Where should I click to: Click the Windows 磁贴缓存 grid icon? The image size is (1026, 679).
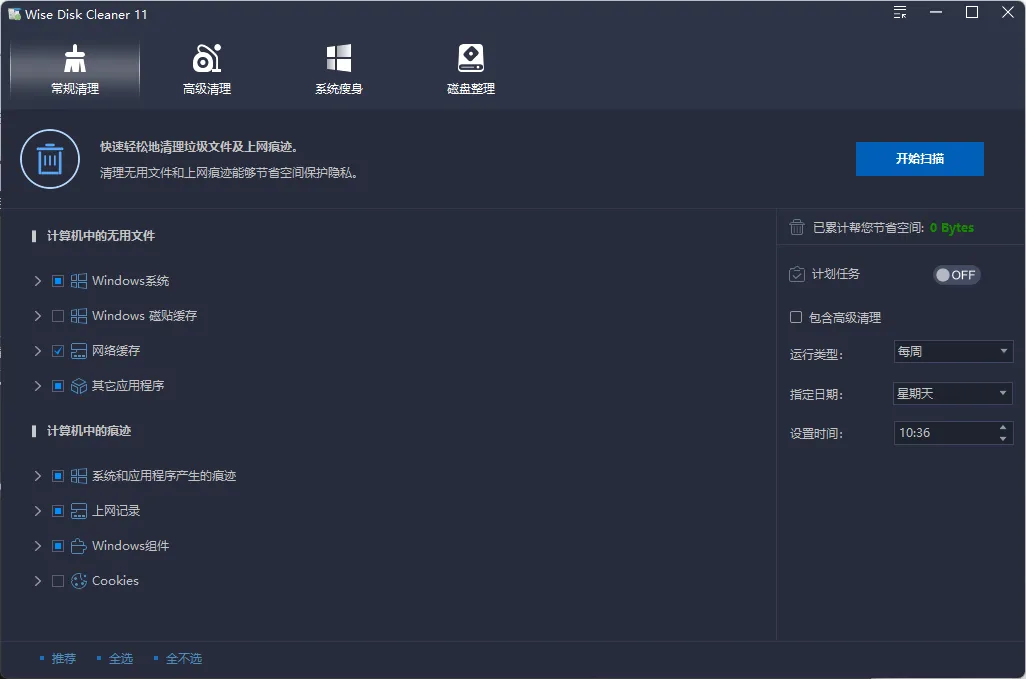pos(79,316)
